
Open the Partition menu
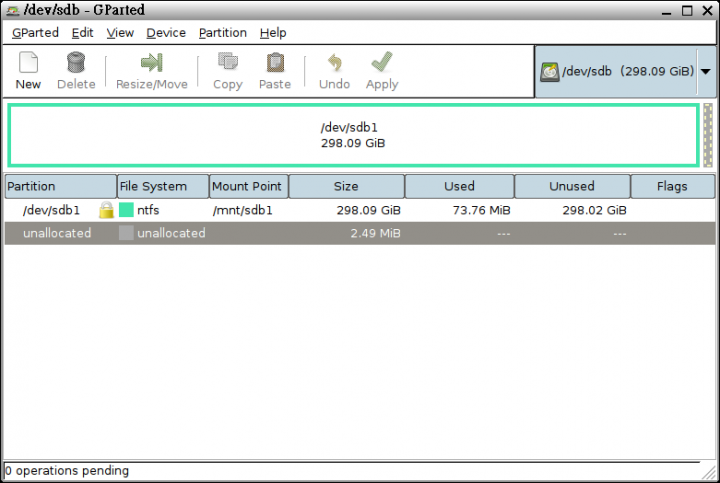(223, 33)
